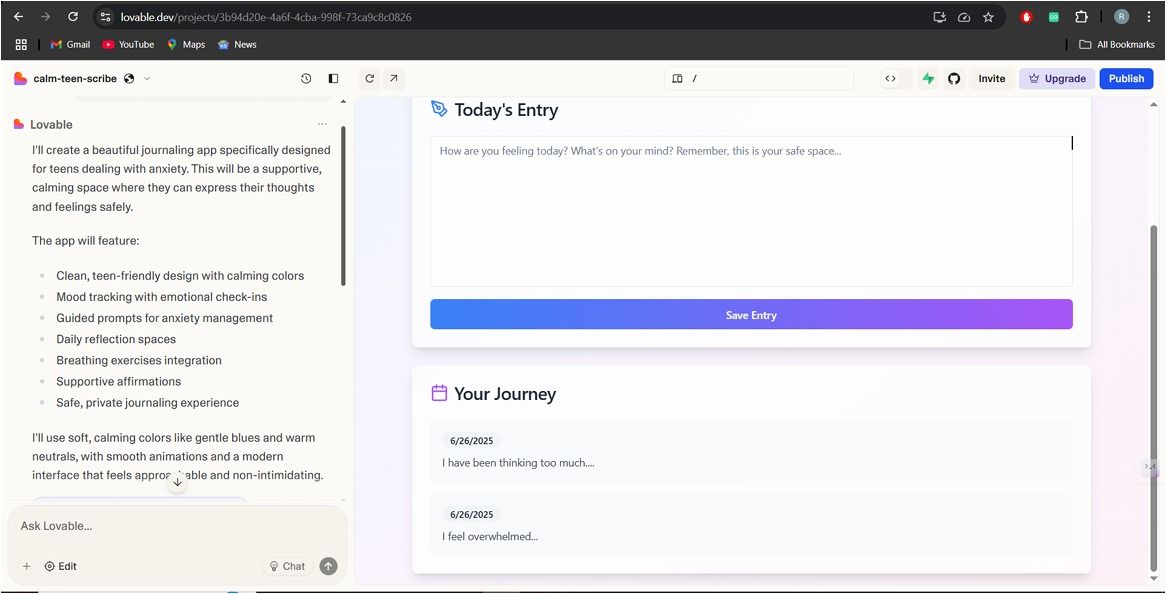
Task: Open version history clock icon
Action: tap(306, 78)
